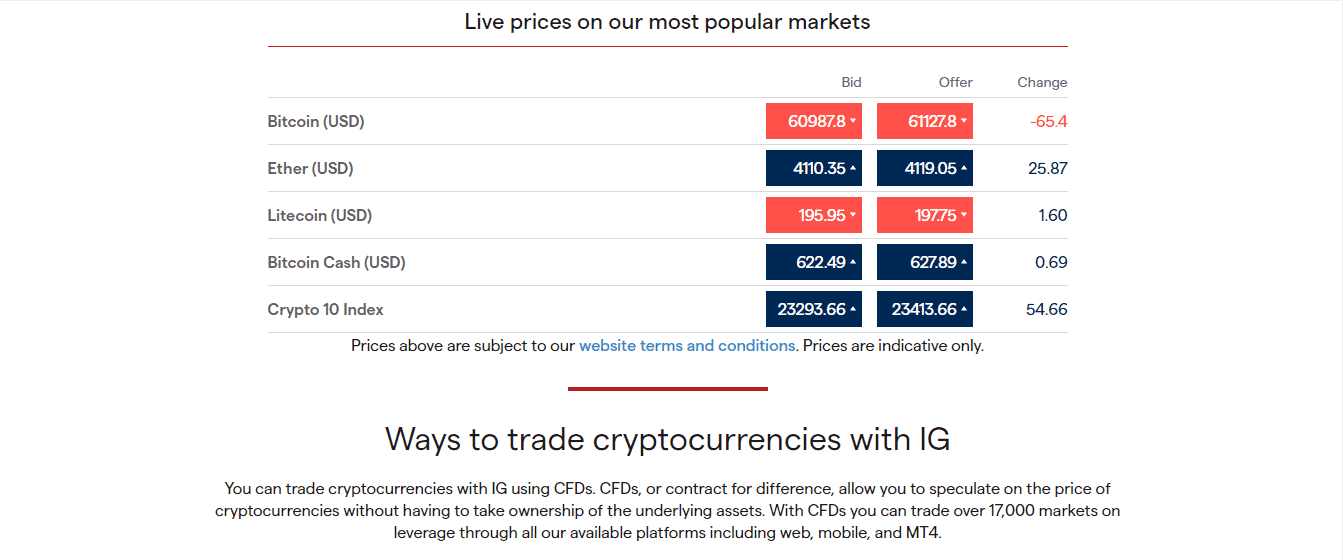Open the Bitcoin Cash (USD) market row

668,262
